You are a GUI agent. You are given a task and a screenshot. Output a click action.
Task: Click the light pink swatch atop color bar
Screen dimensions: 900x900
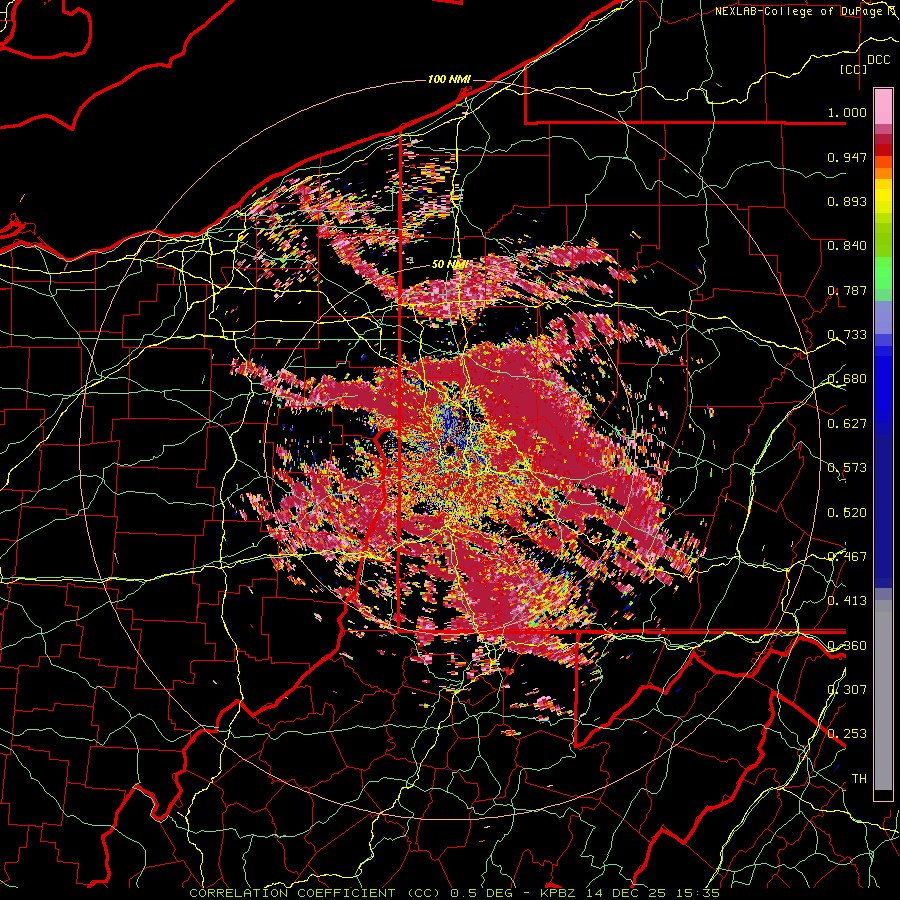[x=883, y=107]
